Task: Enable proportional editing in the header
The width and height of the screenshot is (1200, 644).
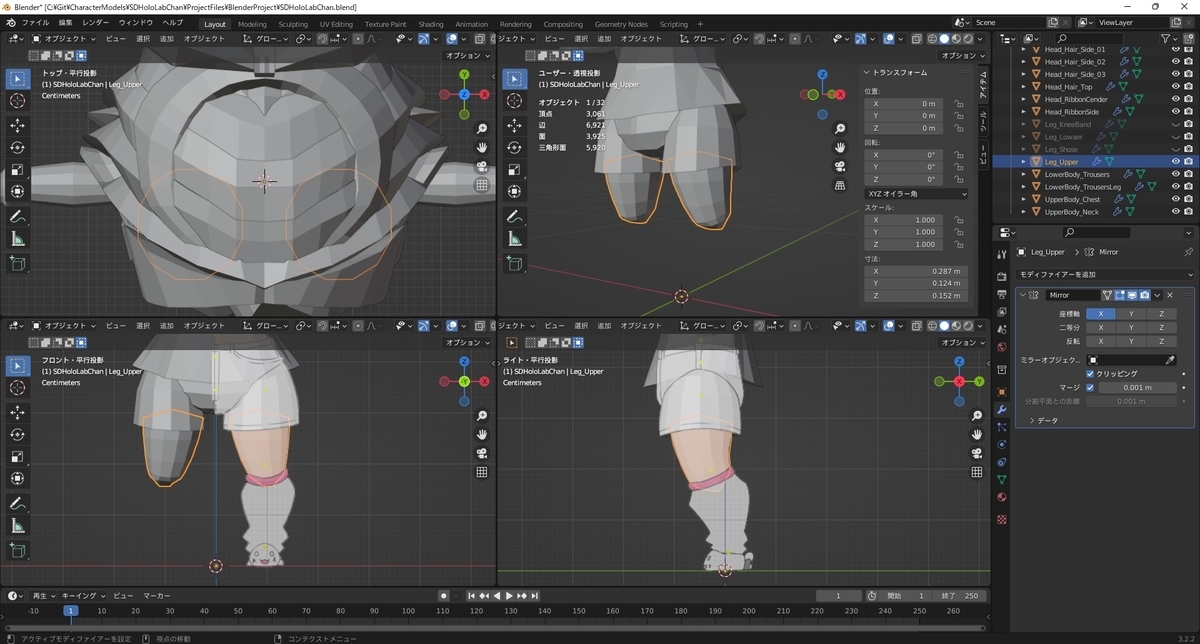Action: tap(358, 38)
